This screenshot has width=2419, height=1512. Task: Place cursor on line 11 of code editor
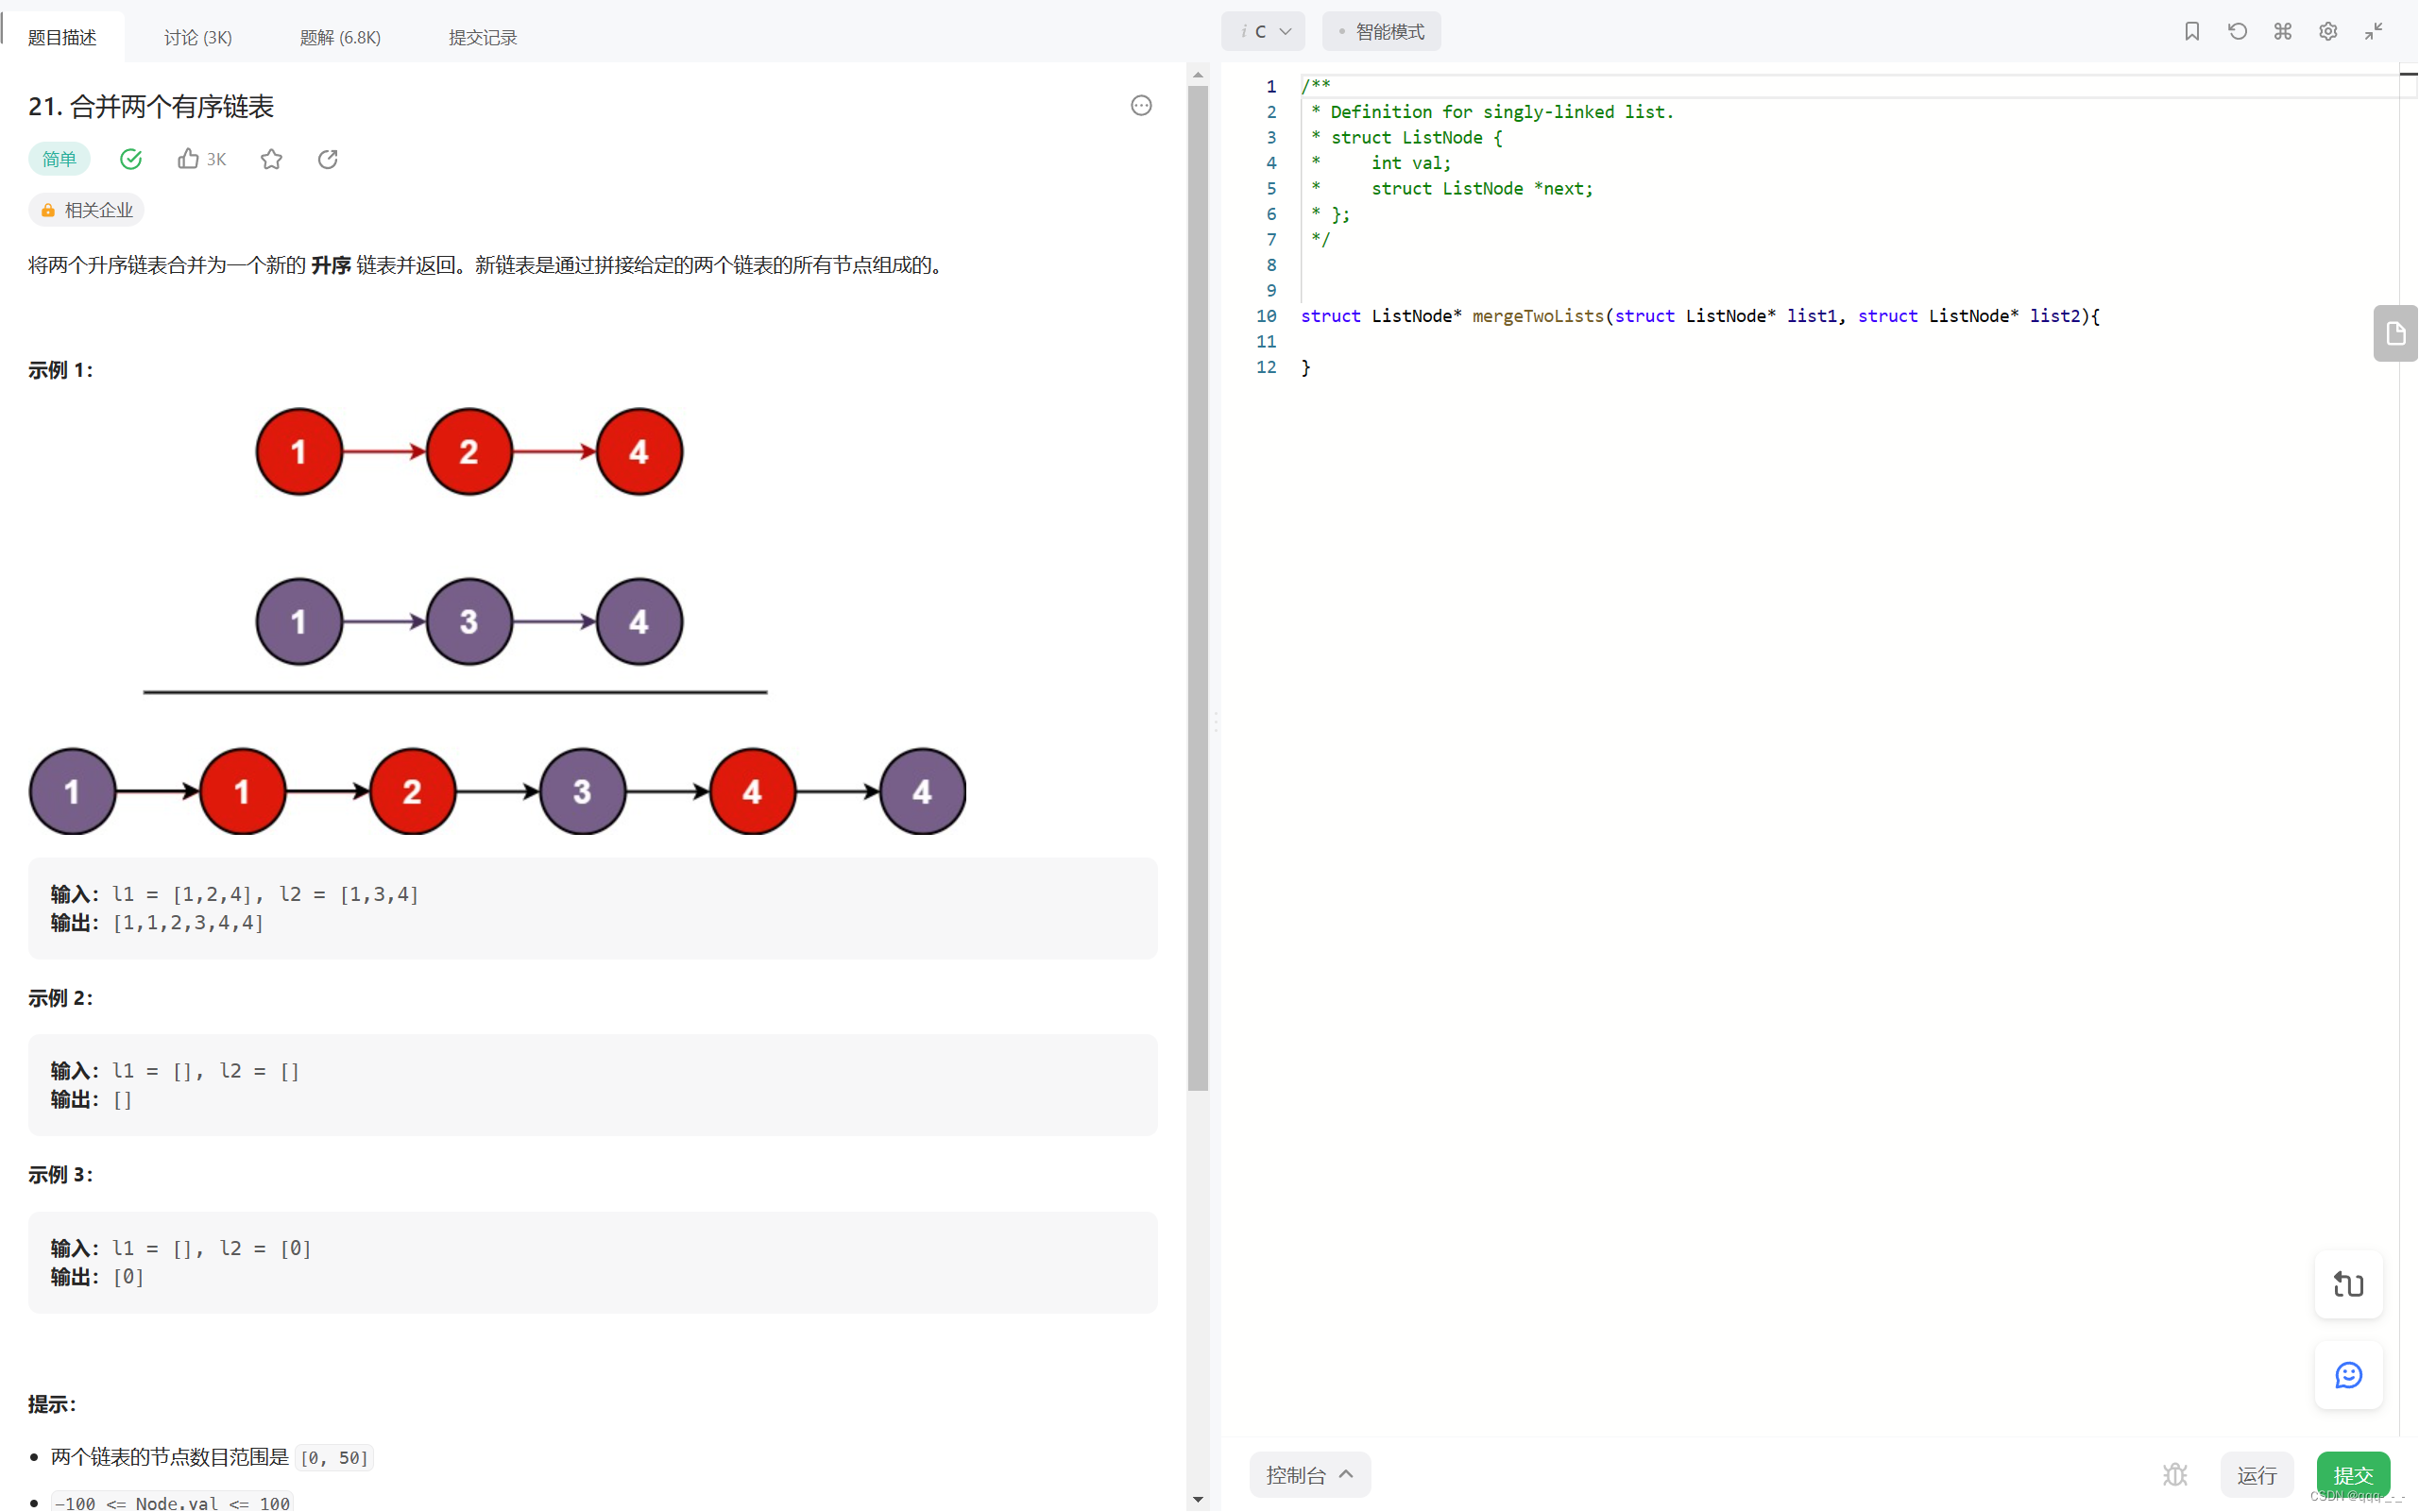tap(1850, 342)
